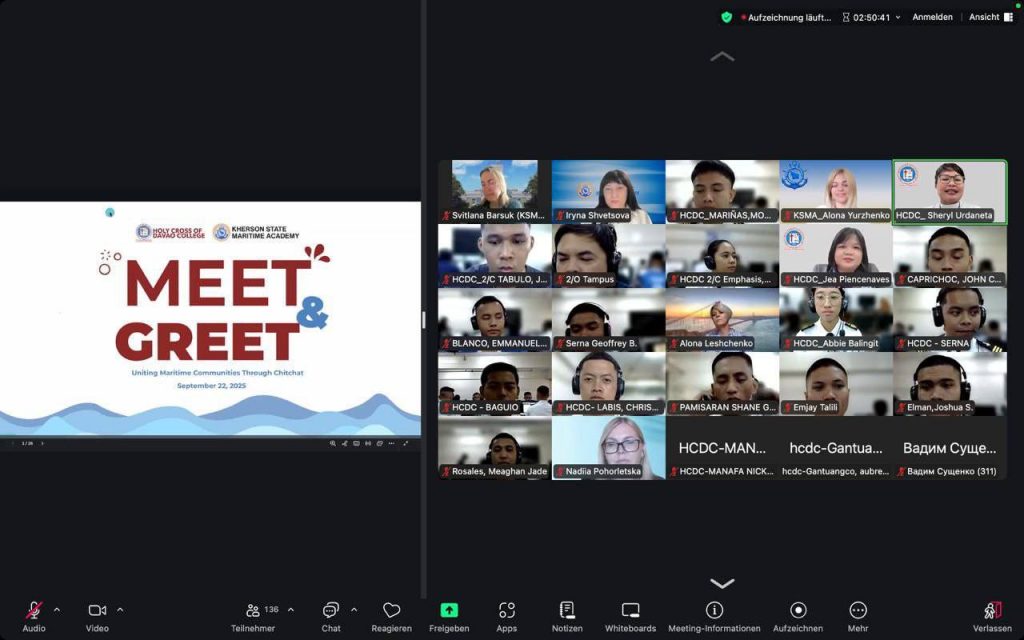This screenshot has width=1024, height=640.
Task: Expand video options arrow next to Video
Action: point(120,610)
